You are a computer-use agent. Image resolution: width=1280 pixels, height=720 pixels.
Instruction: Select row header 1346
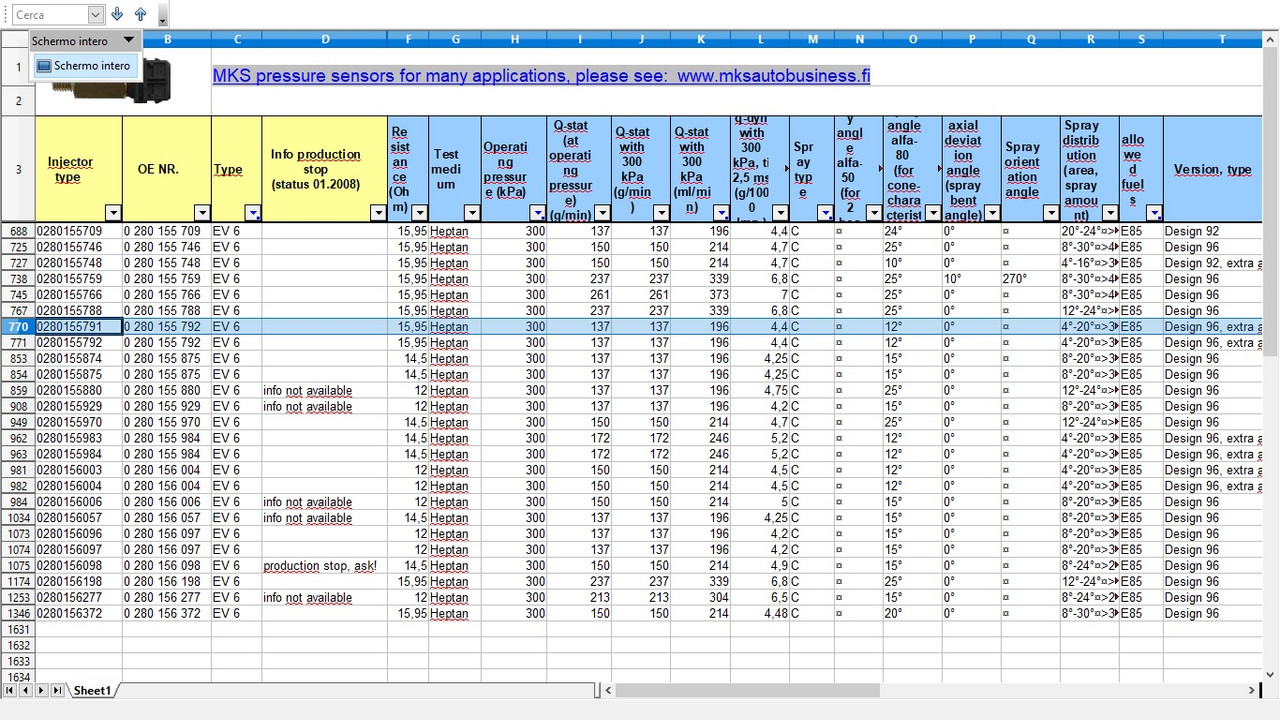tap(18, 614)
